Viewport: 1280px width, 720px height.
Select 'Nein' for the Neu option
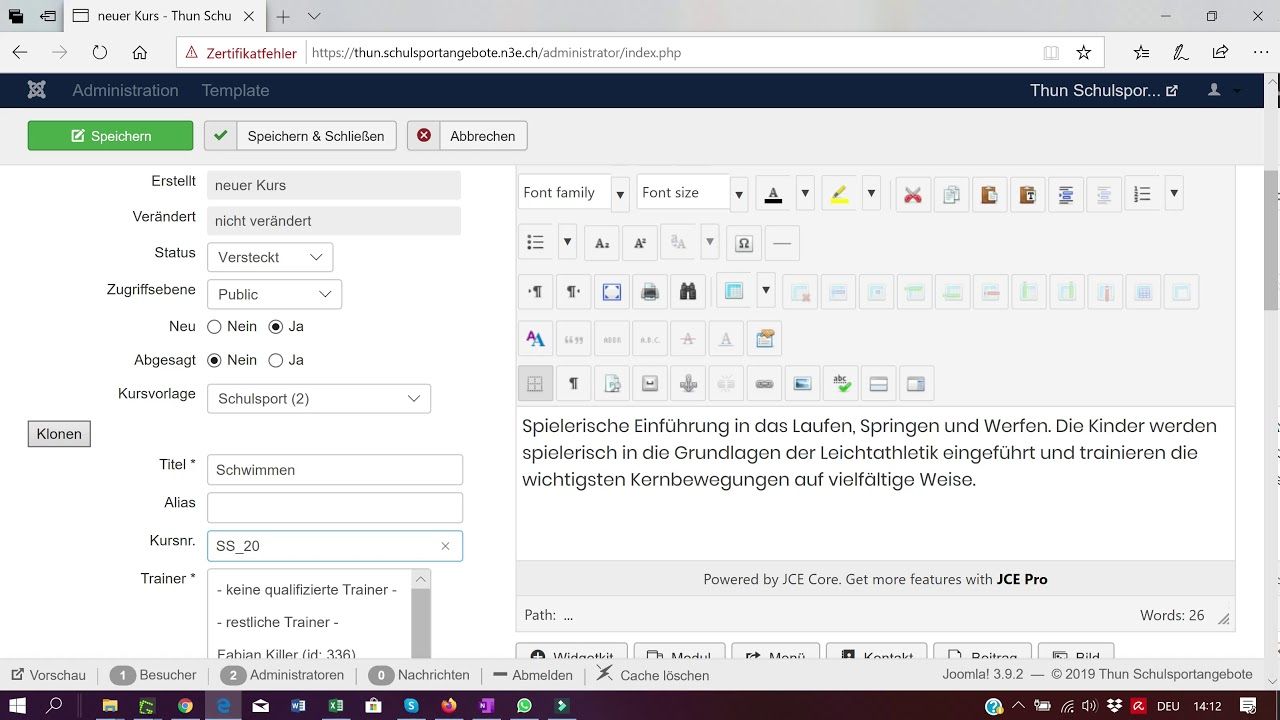214,327
